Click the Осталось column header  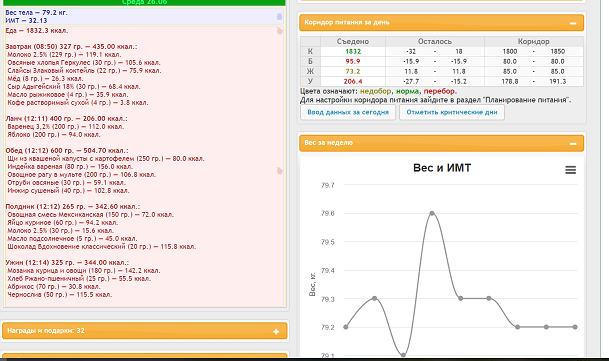tap(435, 41)
